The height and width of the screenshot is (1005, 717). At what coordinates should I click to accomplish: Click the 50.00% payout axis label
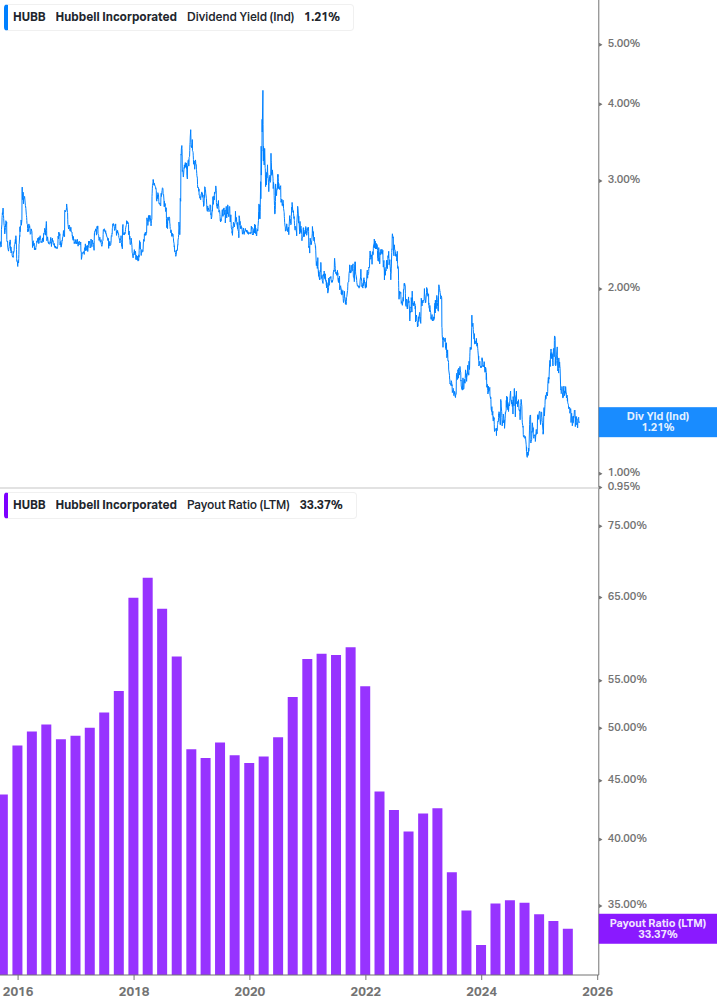pos(627,727)
